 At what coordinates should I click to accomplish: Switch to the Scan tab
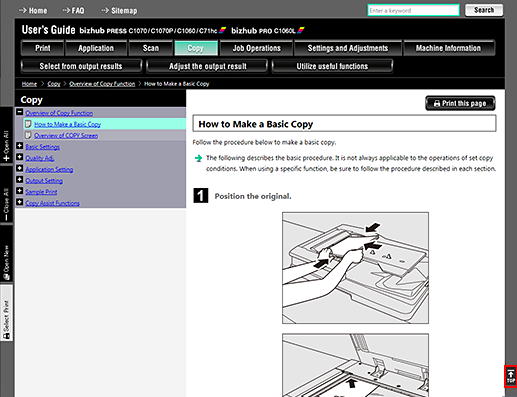pos(151,48)
